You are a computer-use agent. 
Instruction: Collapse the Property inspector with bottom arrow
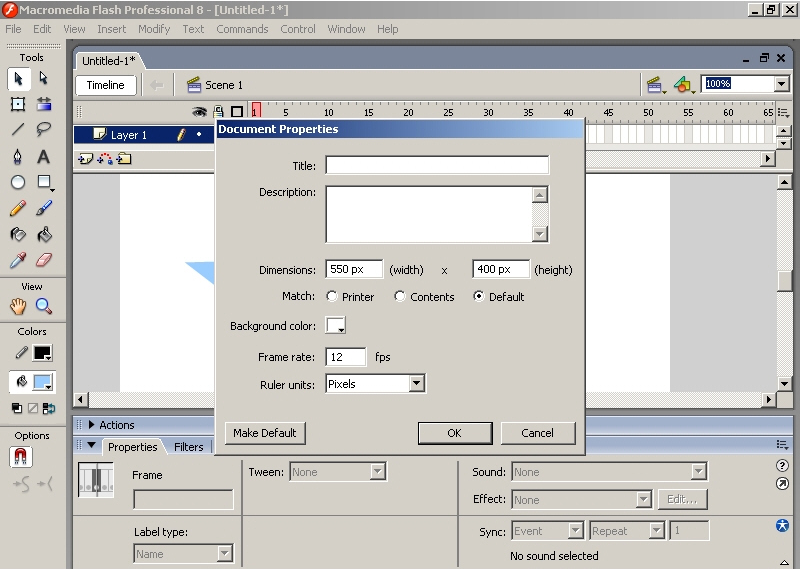coord(784,563)
